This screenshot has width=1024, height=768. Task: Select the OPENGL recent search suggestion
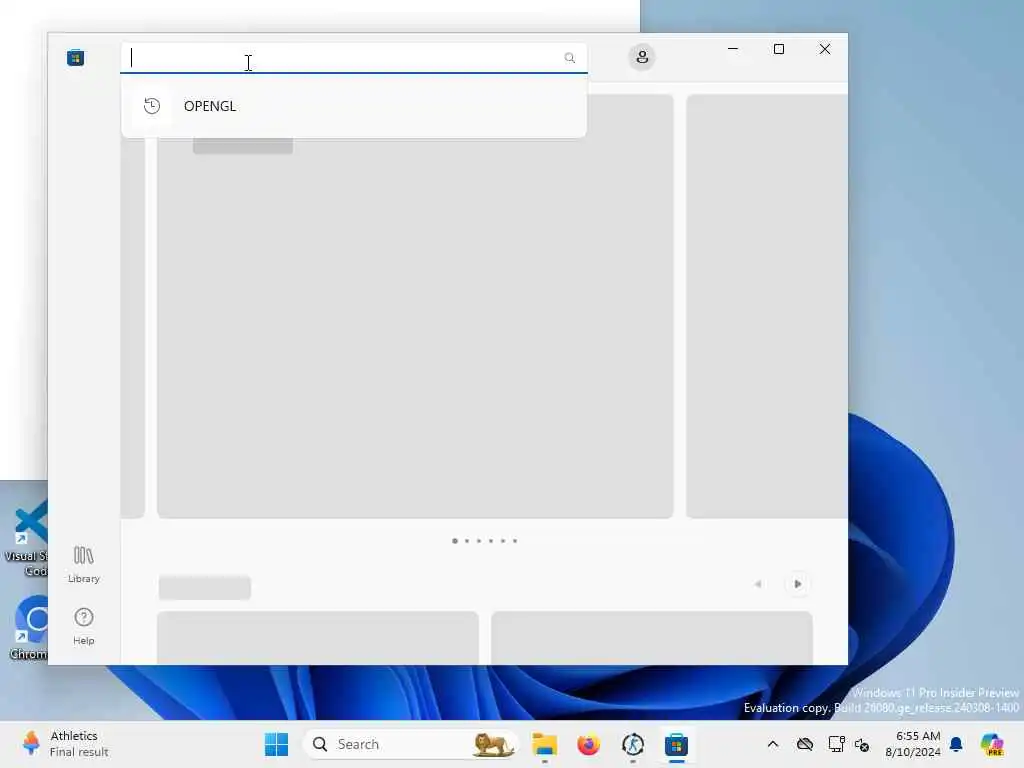353,106
